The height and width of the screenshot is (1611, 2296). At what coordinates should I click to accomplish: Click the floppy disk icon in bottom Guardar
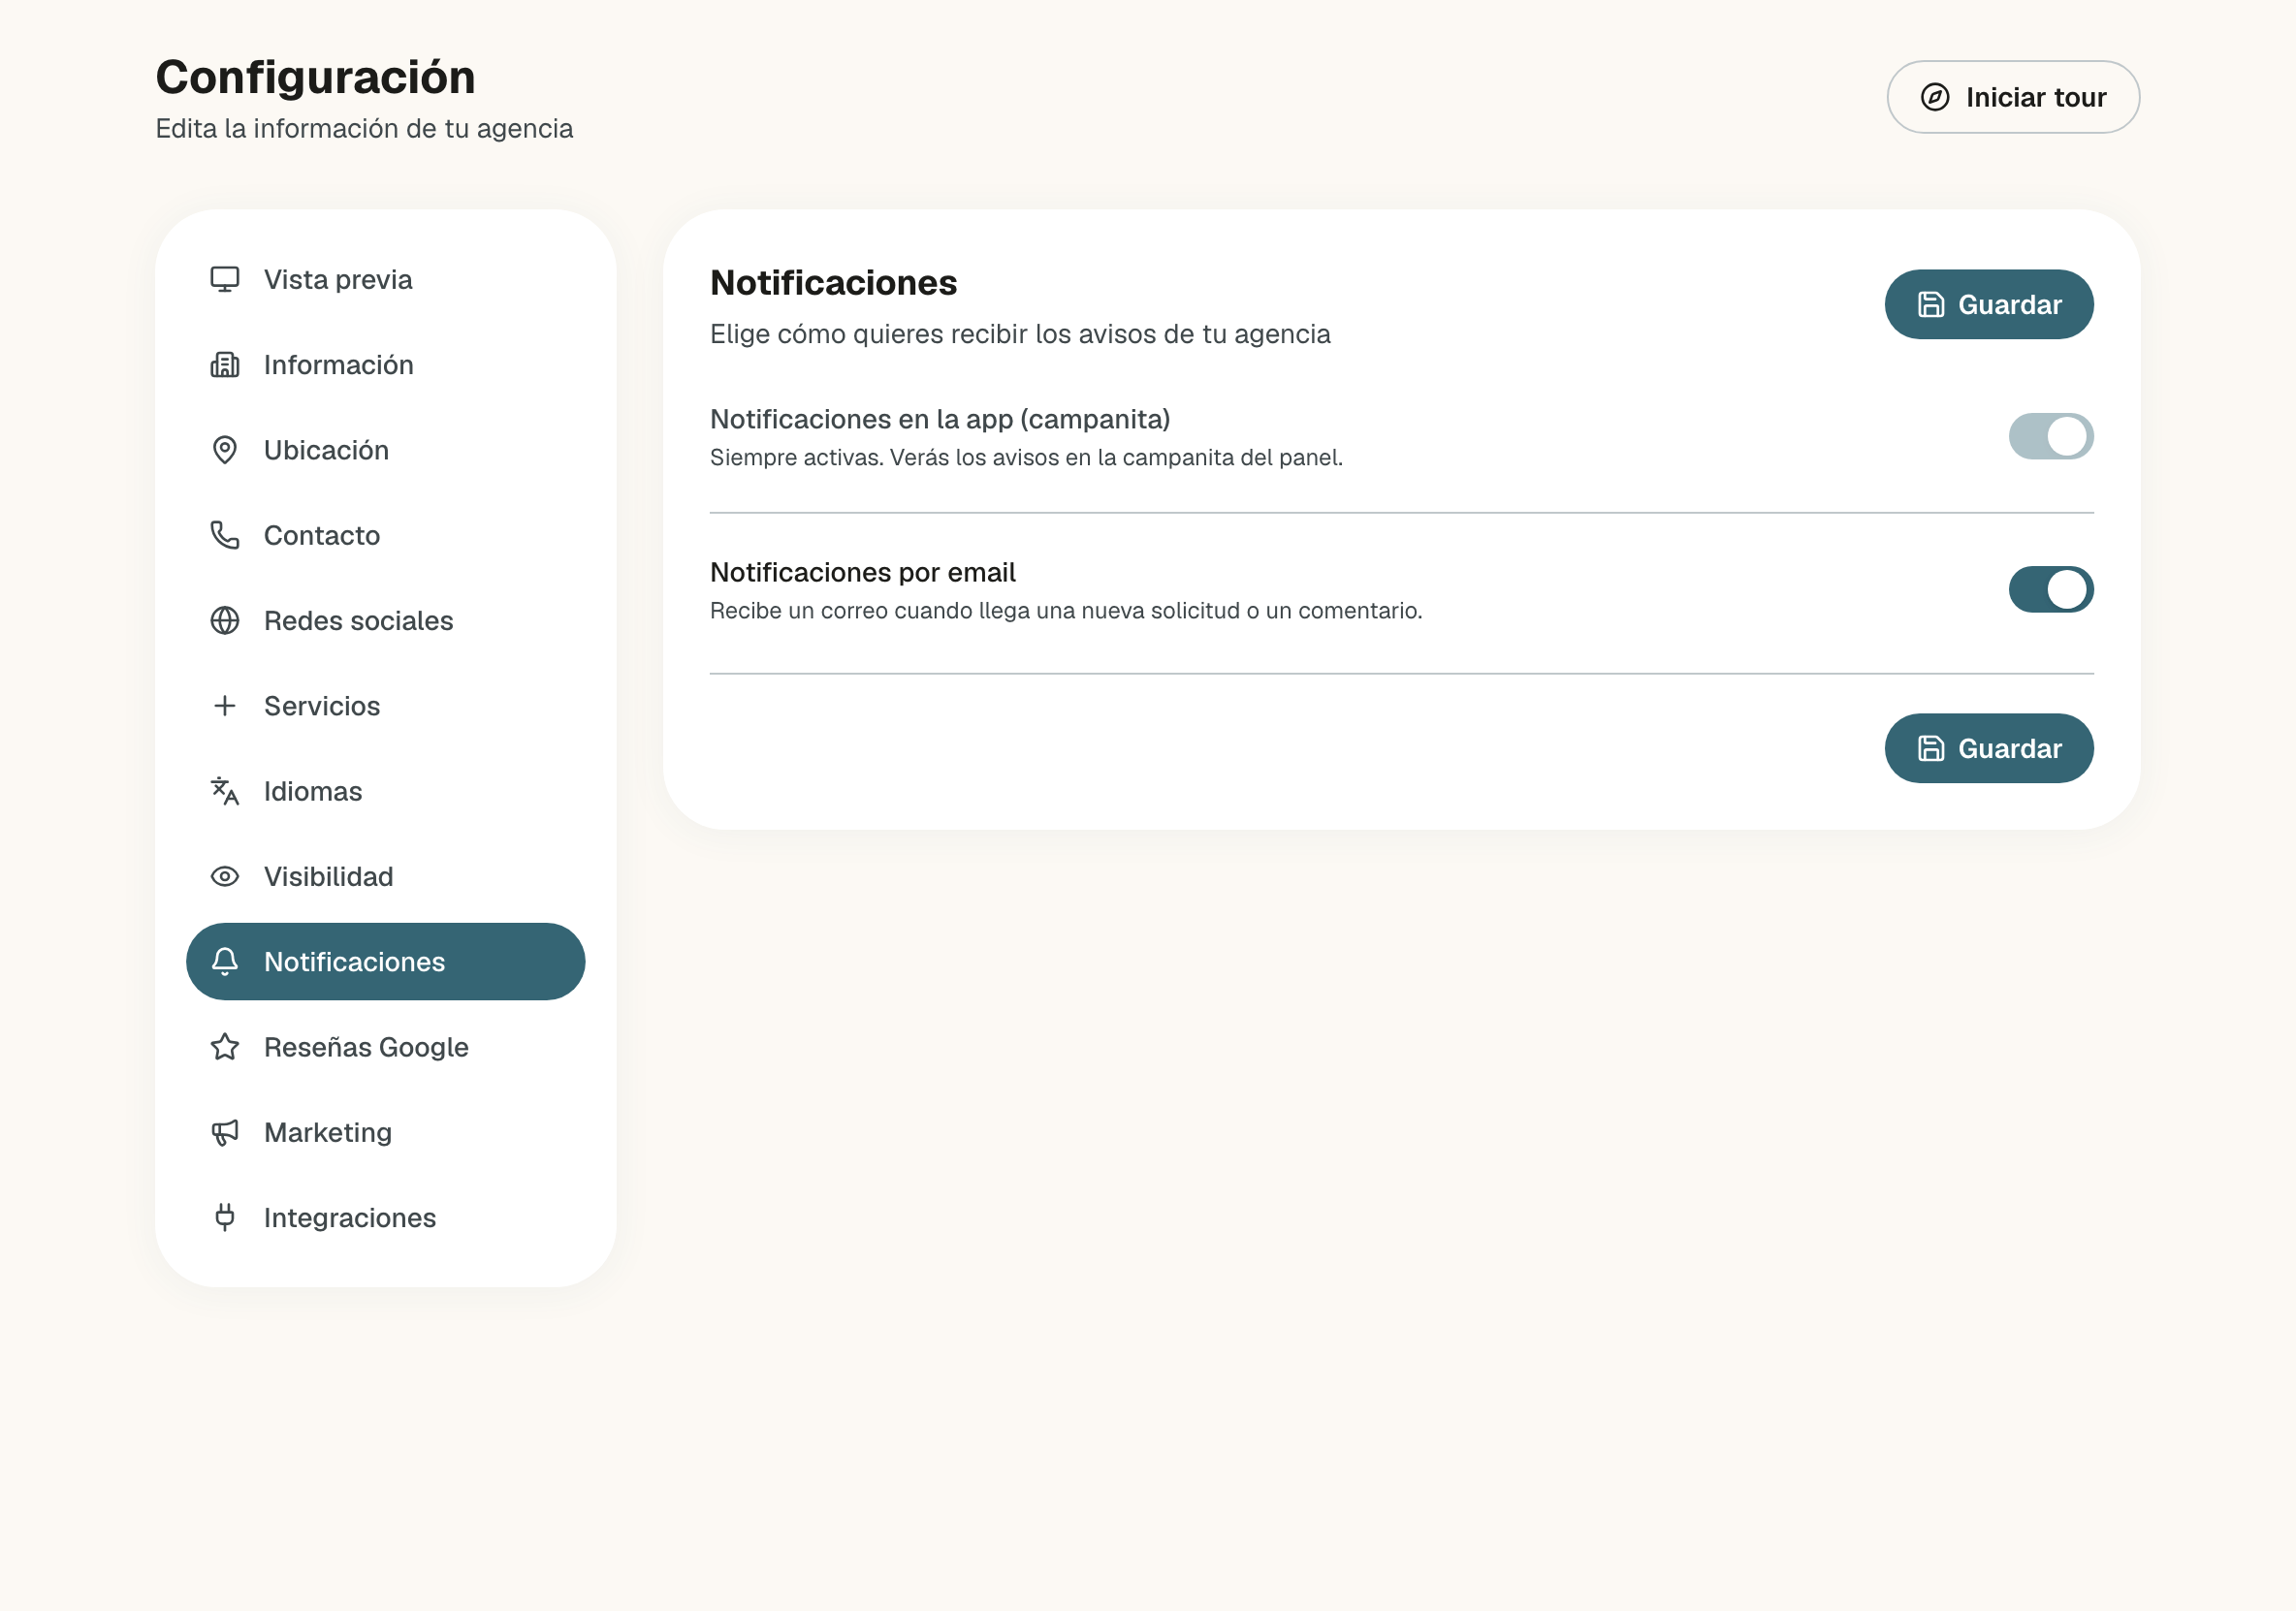(1931, 748)
